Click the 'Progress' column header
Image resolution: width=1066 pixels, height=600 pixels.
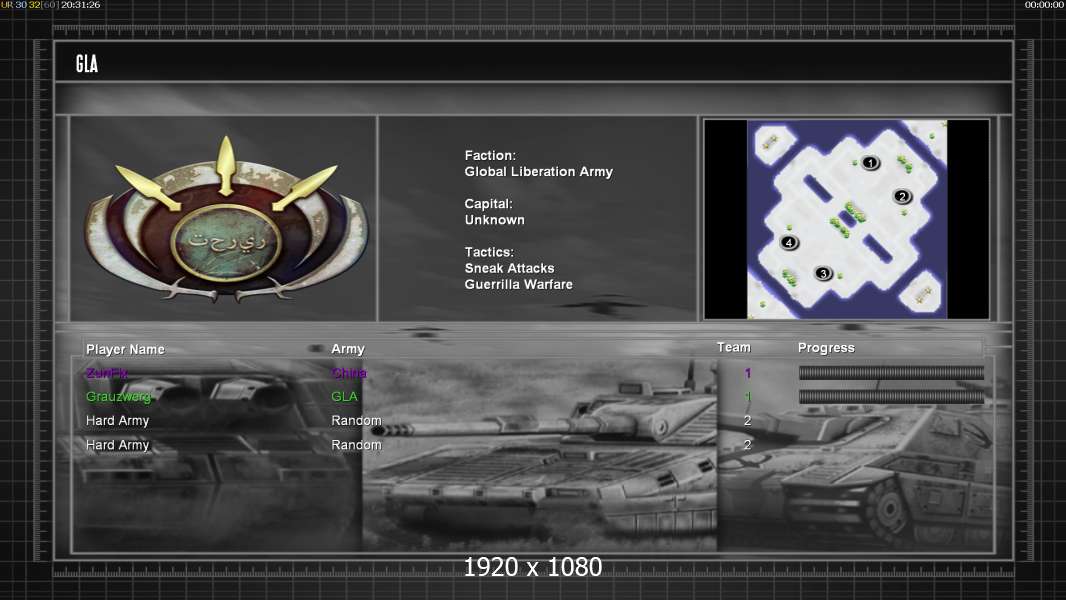tap(826, 348)
